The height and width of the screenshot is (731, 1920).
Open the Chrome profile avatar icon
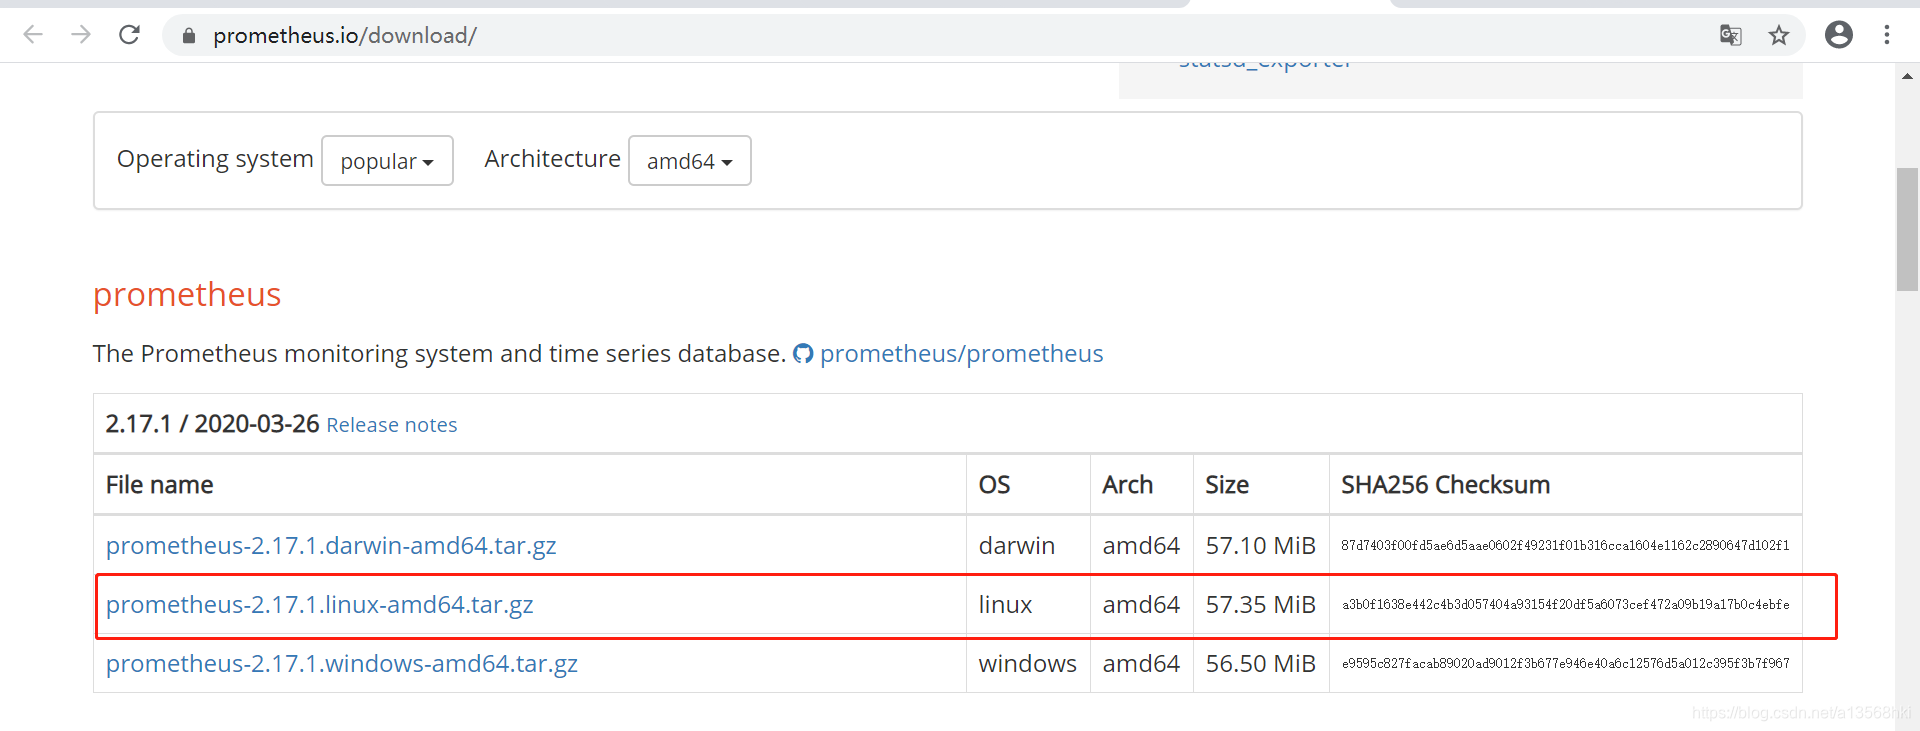tap(1839, 35)
